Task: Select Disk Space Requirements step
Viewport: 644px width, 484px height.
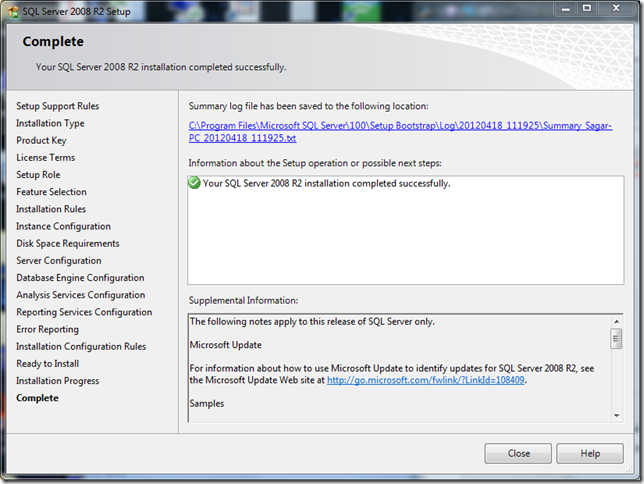Action: (x=68, y=244)
